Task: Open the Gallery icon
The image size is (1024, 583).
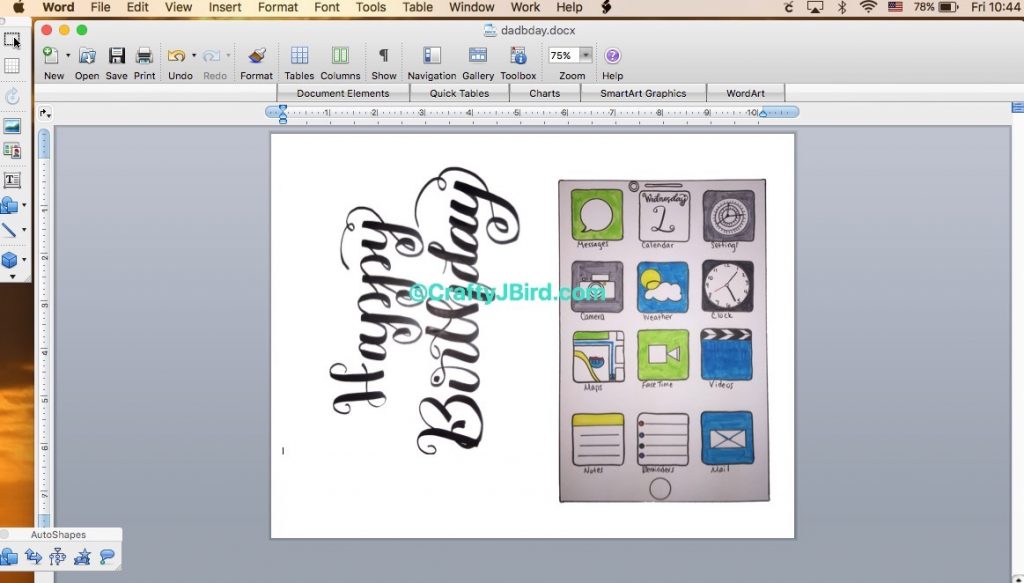Action: click(x=478, y=56)
